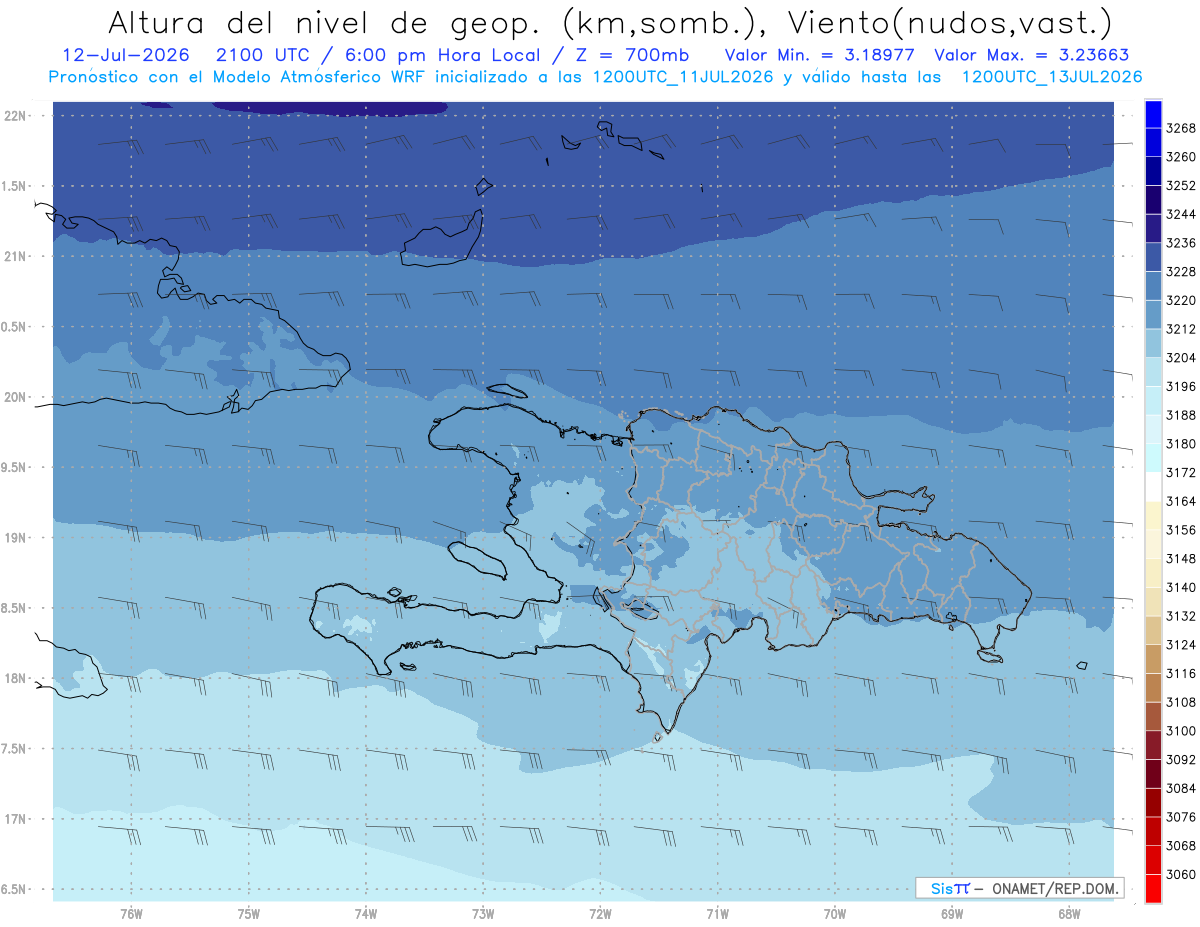Click the 3172 color scale label
Viewport: 1200px width, 927px height.
click(x=1181, y=472)
